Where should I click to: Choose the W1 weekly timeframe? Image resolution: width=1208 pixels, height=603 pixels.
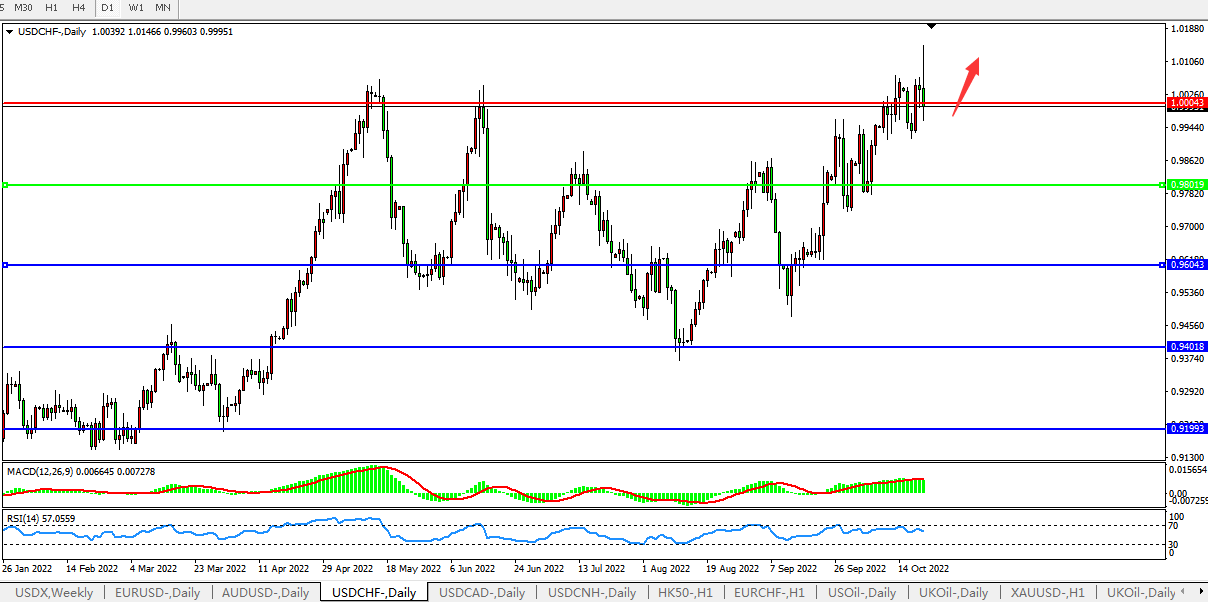[136, 7]
